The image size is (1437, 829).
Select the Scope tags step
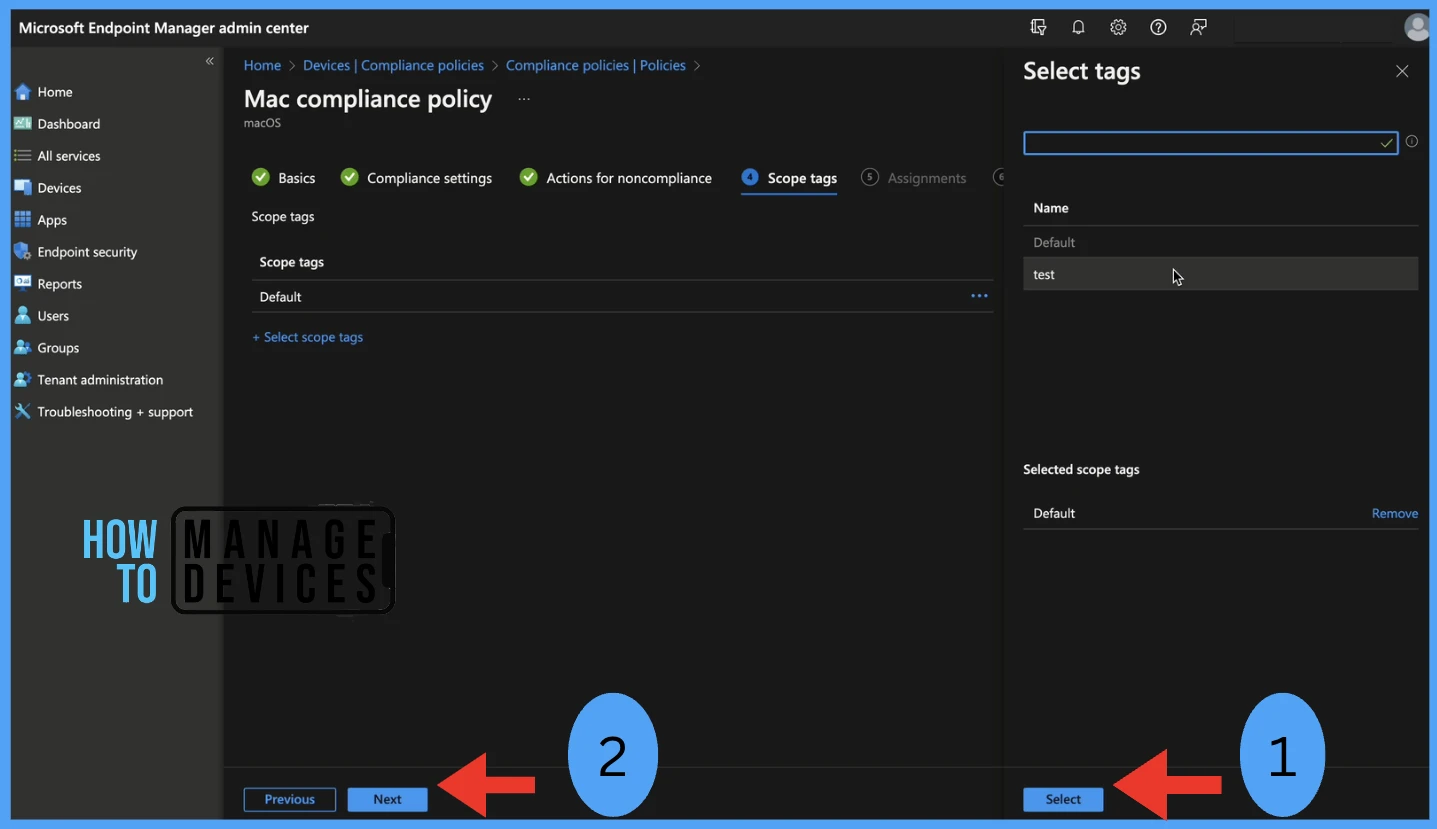[x=789, y=178]
